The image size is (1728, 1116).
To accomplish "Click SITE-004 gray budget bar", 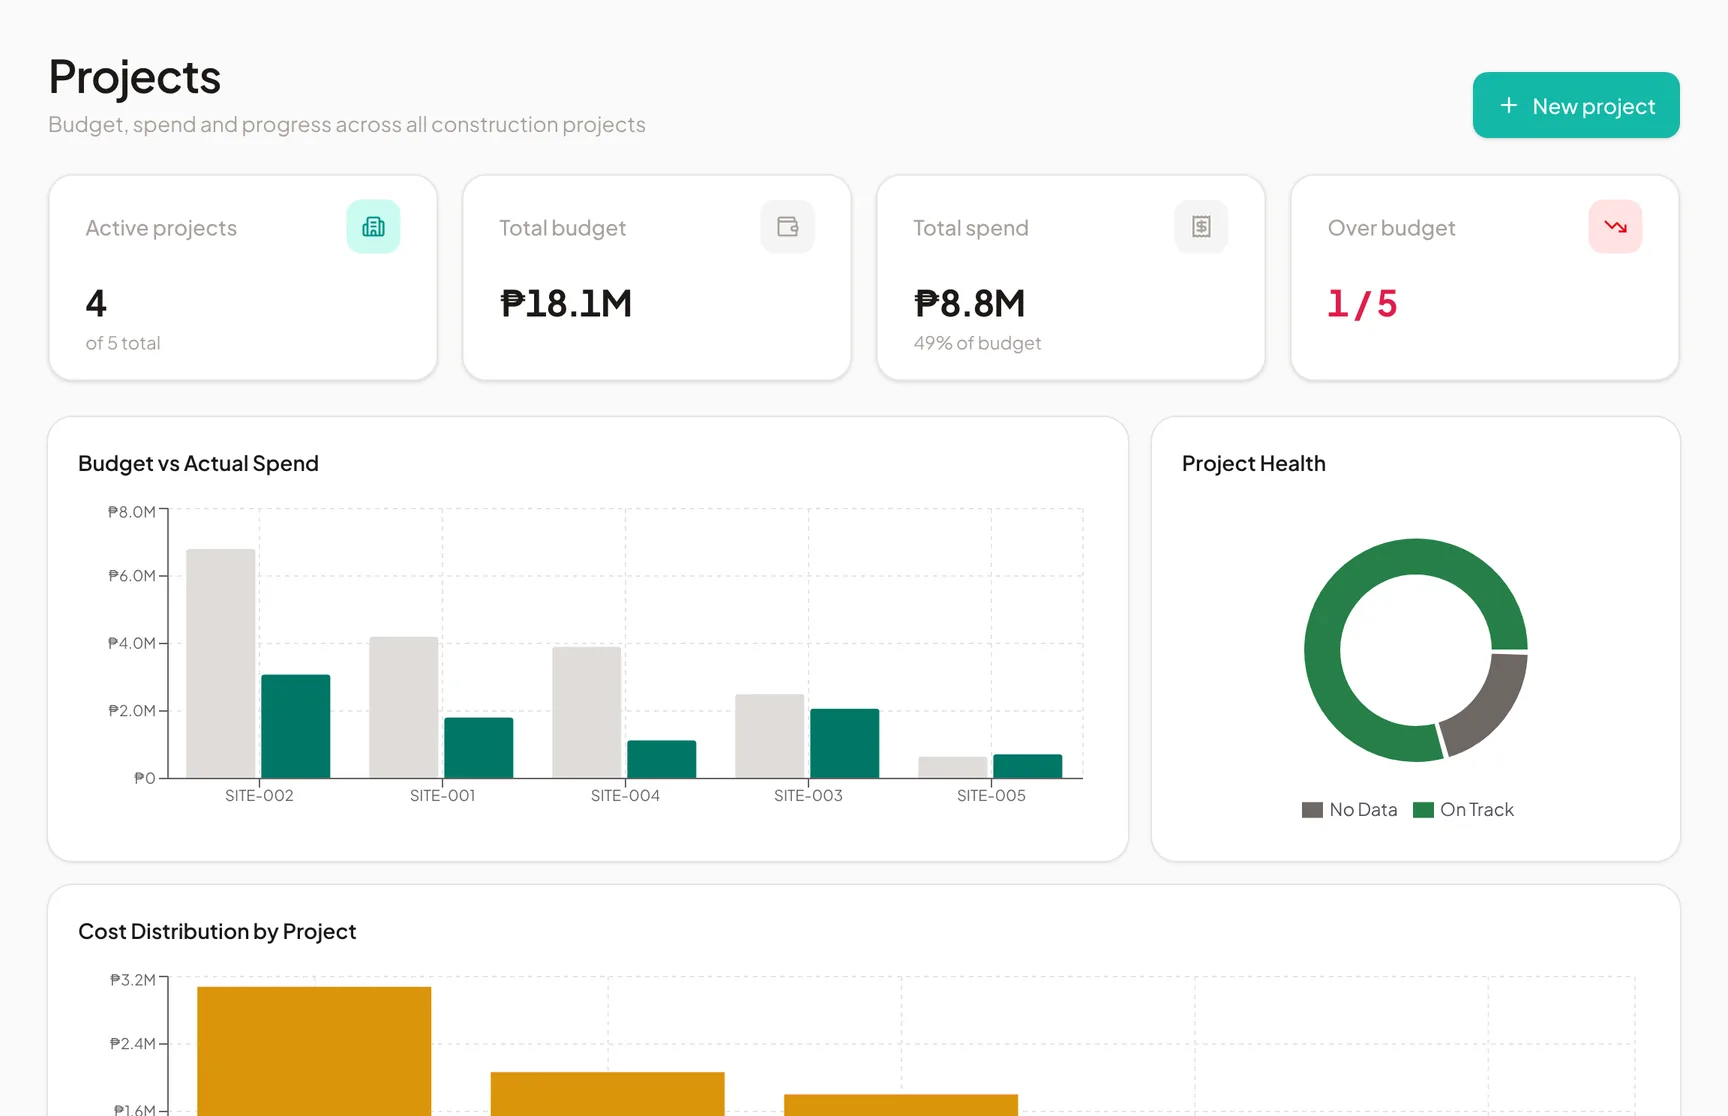I will click(587, 712).
